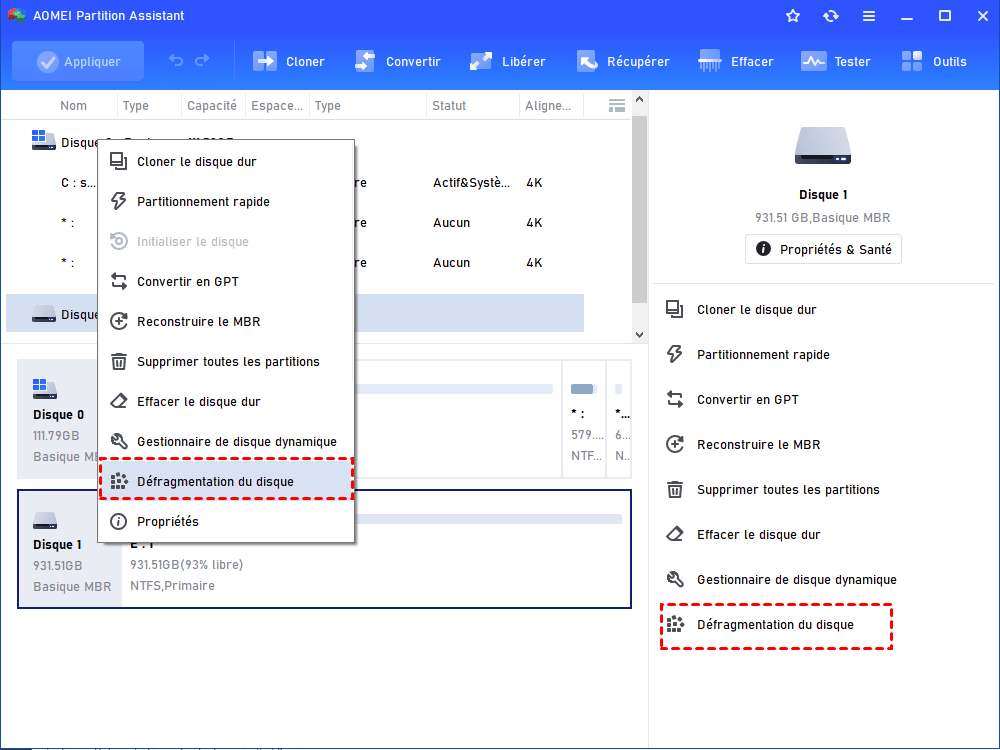The width and height of the screenshot is (1000, 750).
Task: Sort by the Statut column header
Action: tap(449, 106)
